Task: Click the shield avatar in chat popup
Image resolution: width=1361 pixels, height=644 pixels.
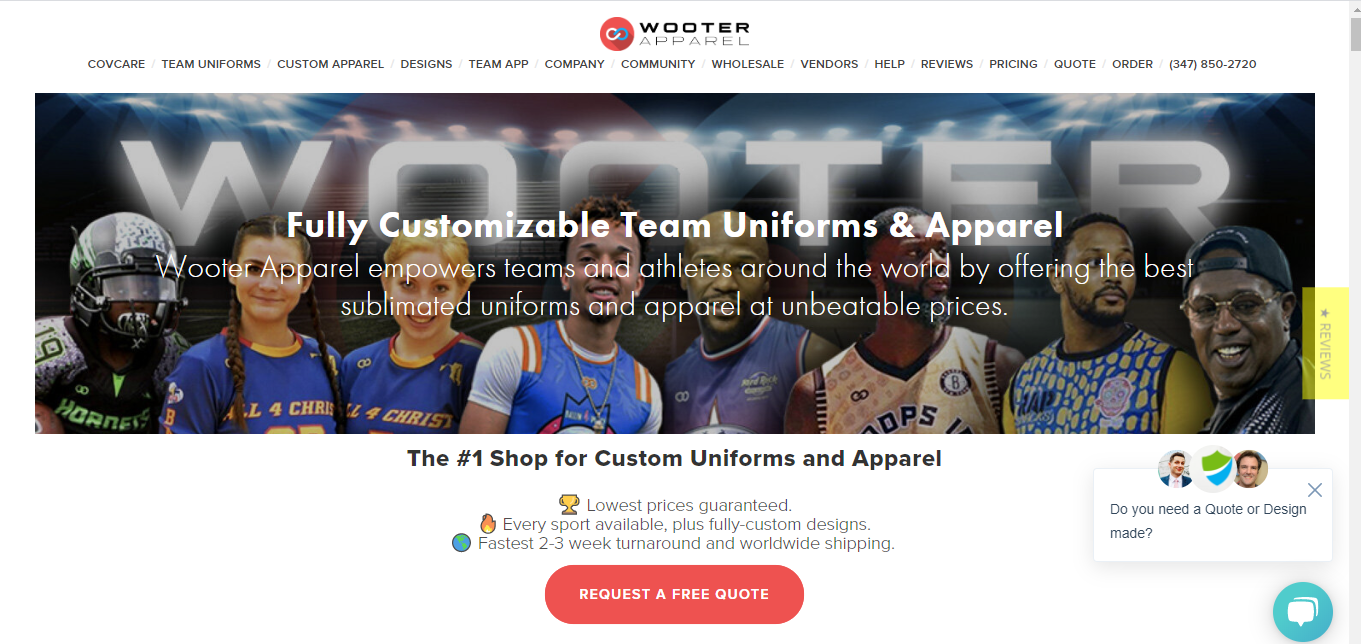Action: [1214, 468]
